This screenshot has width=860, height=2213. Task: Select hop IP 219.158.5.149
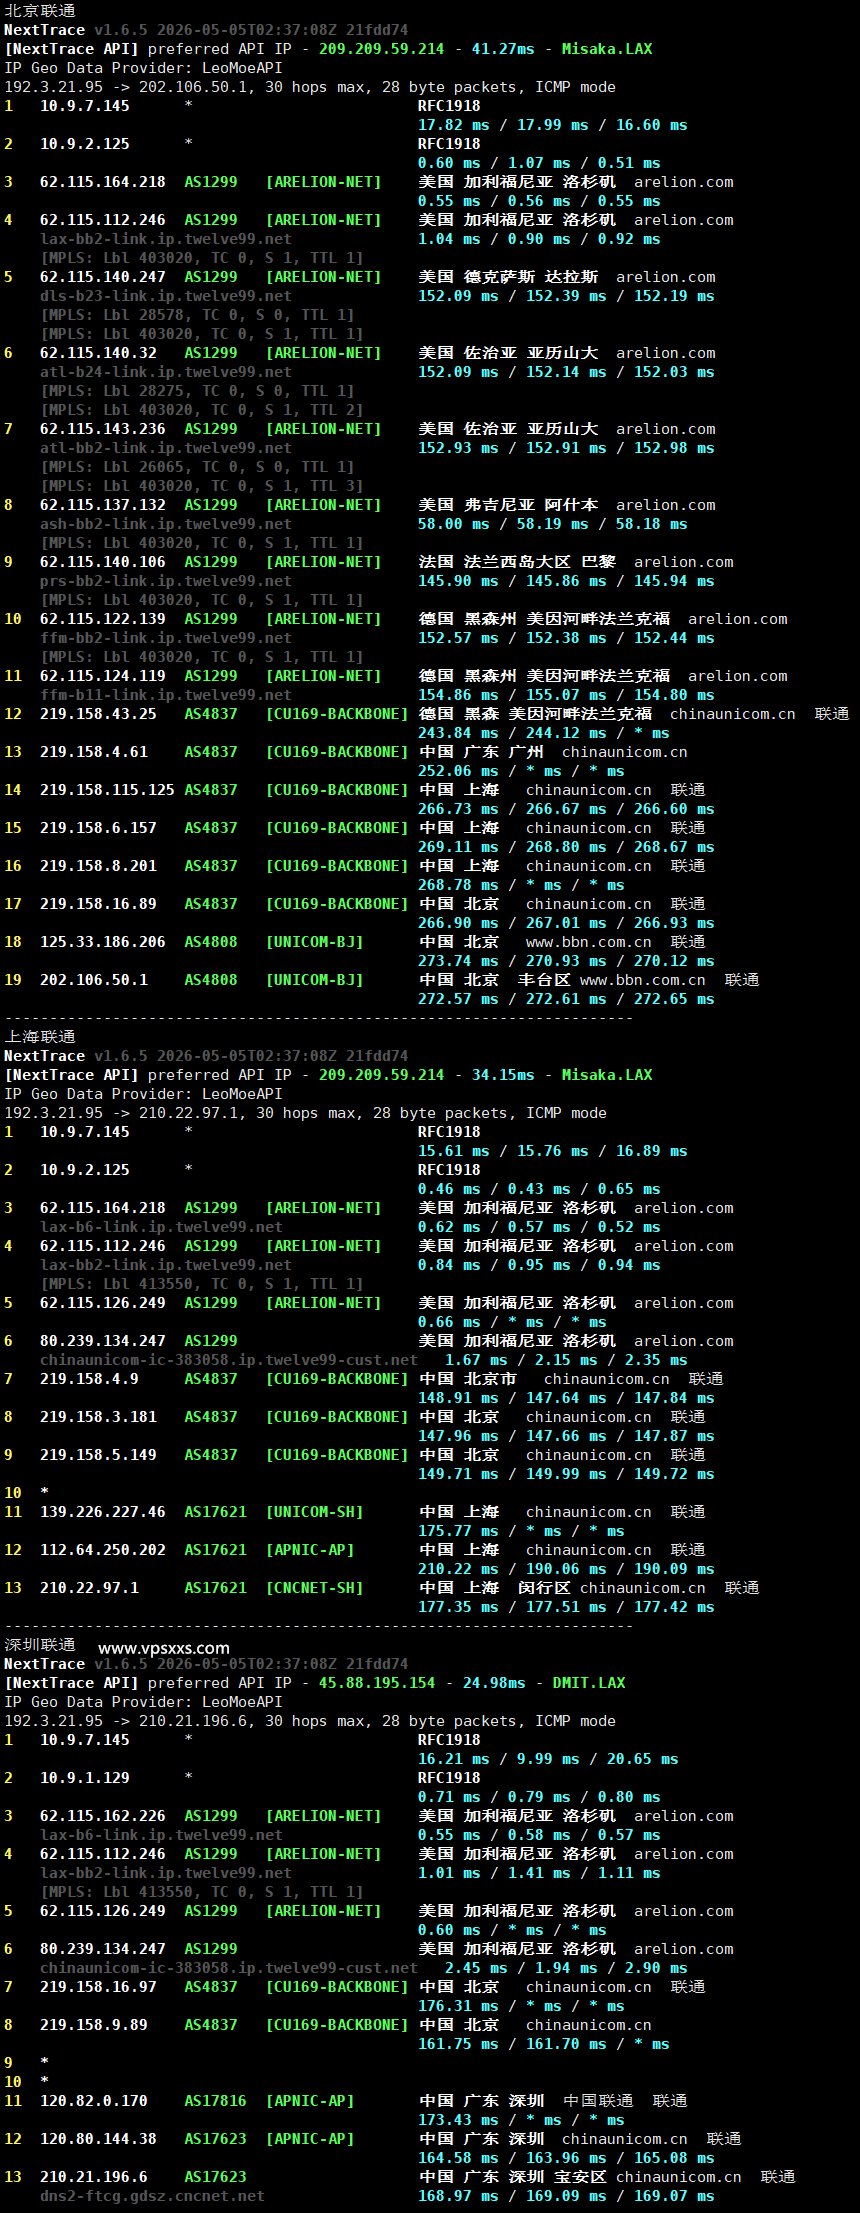pyautogui.click(x=98, y=1454)
